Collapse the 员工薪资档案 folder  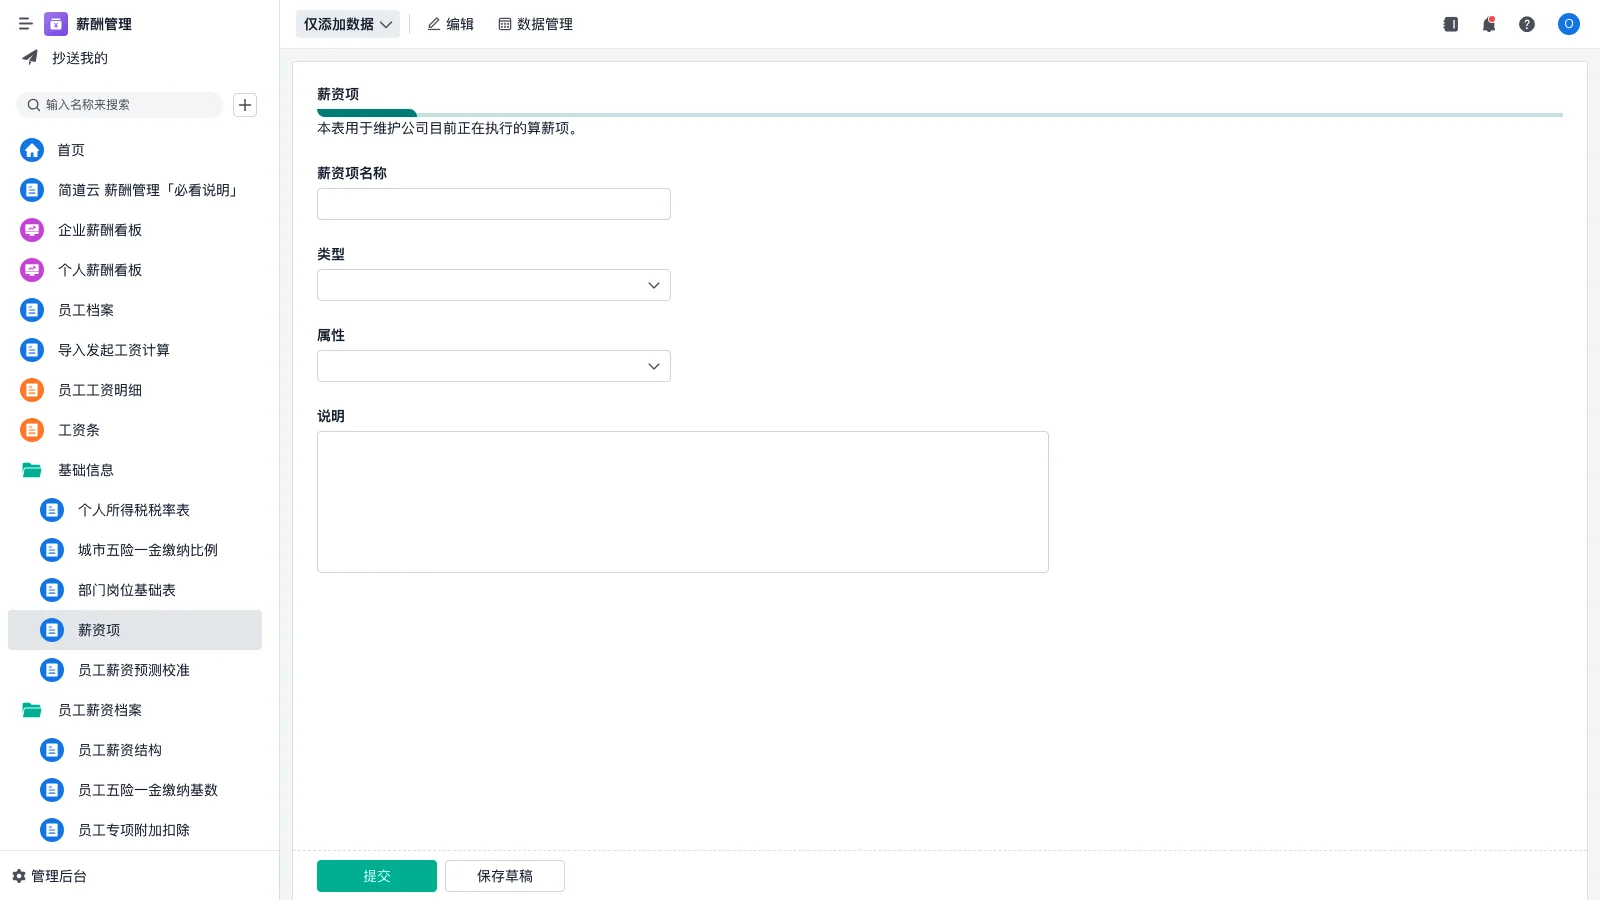[x=135, y=710]
